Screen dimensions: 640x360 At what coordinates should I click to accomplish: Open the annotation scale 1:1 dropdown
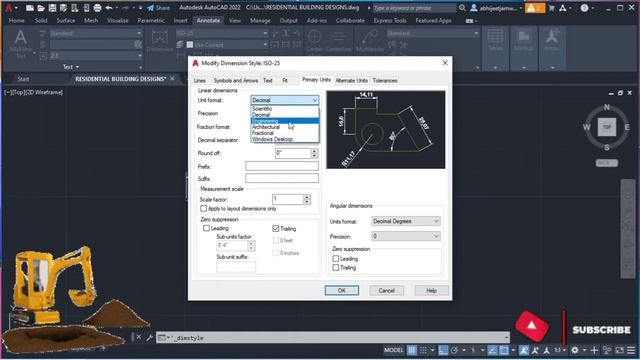click(560, 350)
